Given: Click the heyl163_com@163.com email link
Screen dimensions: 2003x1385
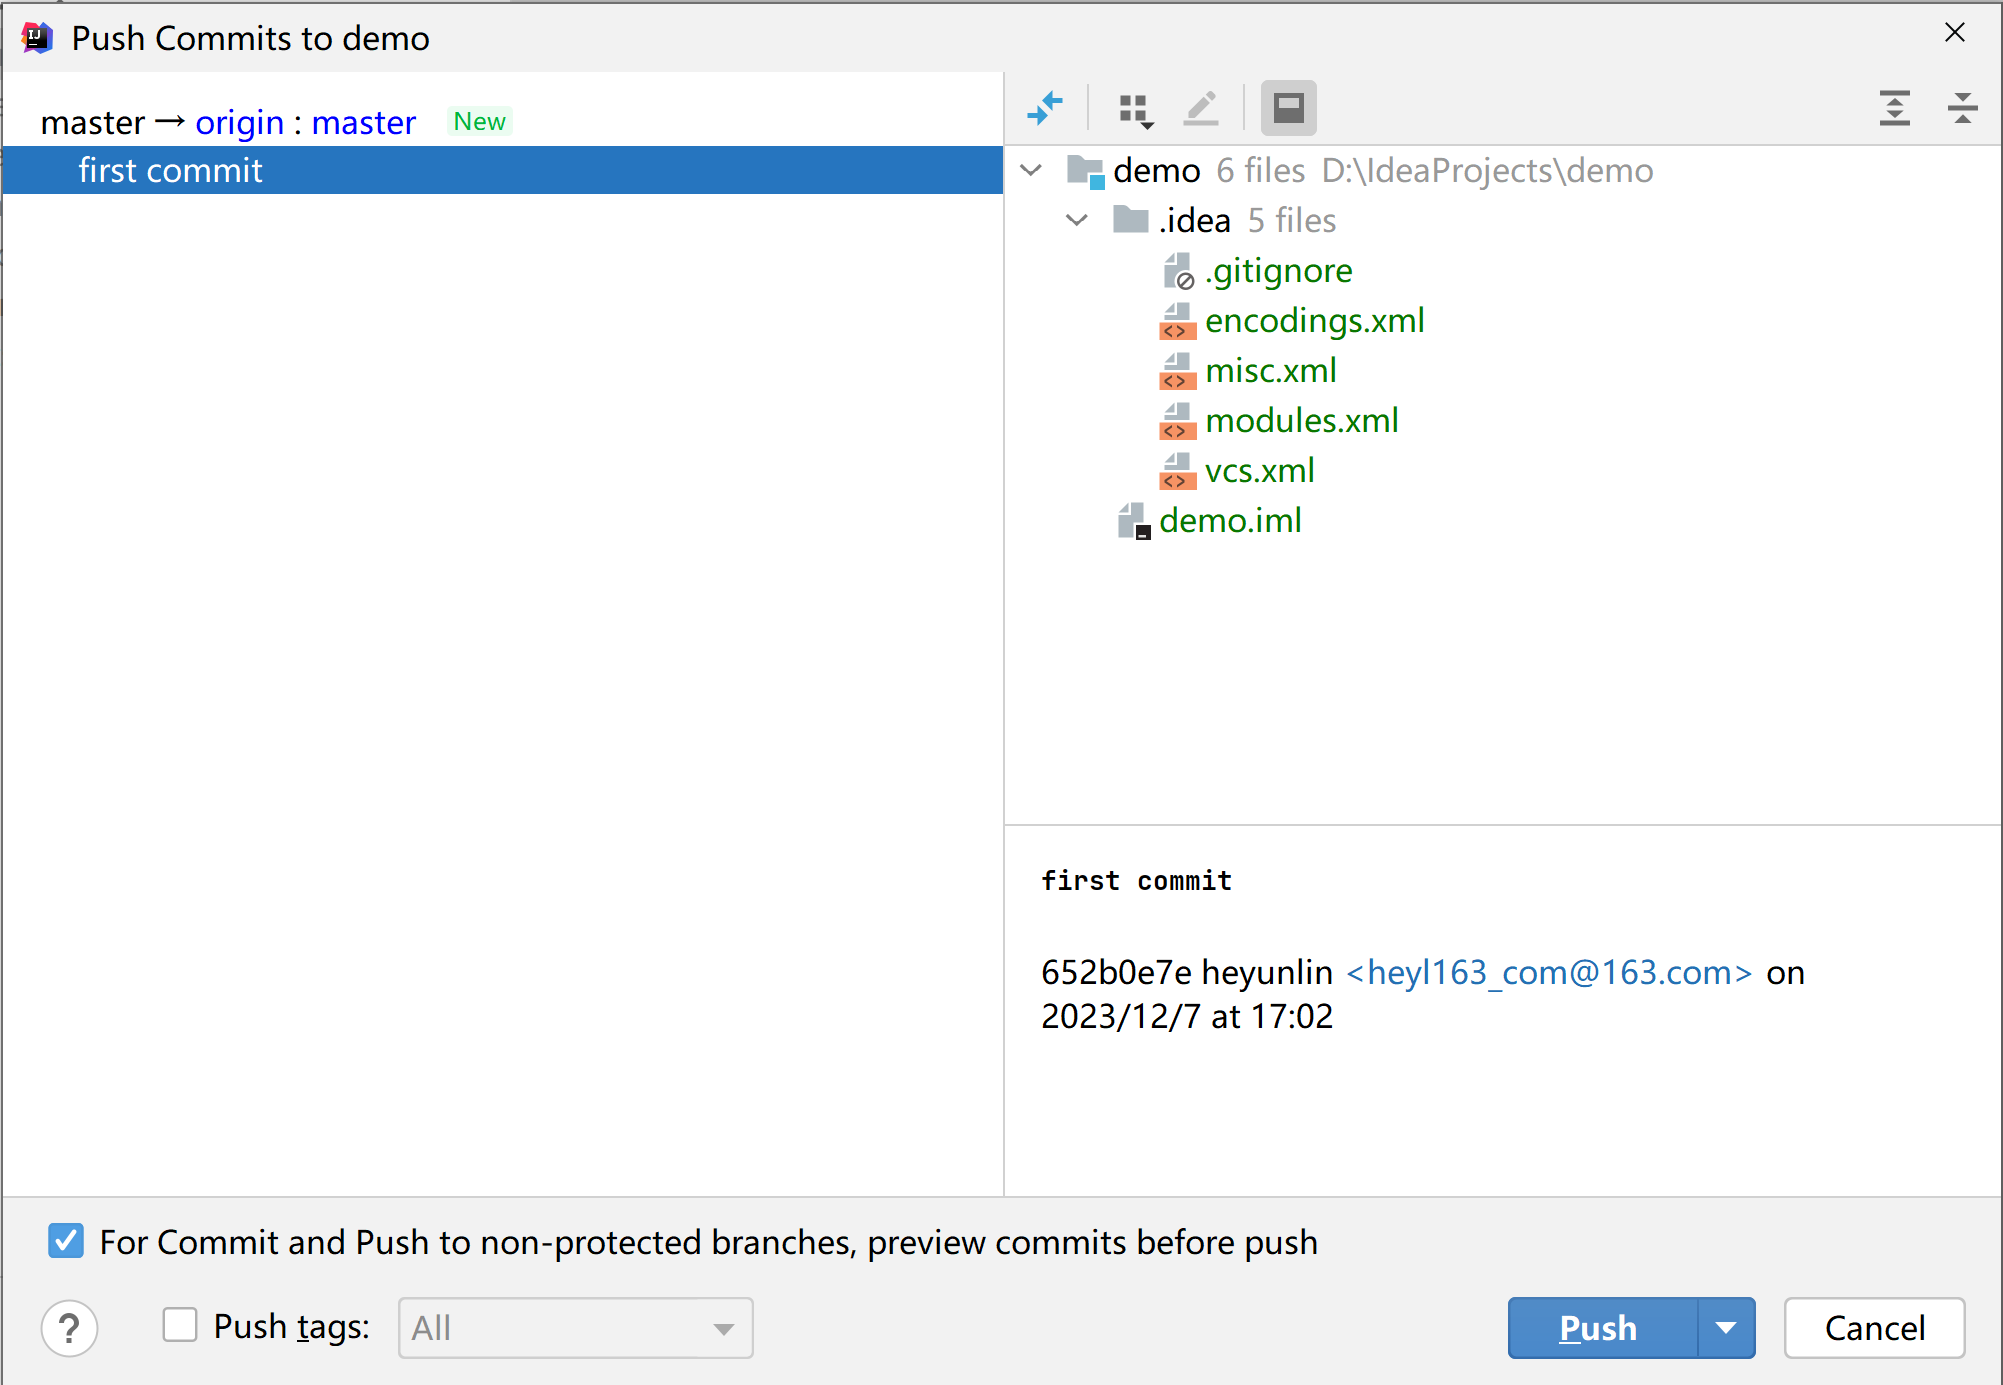Looking at the screenshot, I should 1549,972.
